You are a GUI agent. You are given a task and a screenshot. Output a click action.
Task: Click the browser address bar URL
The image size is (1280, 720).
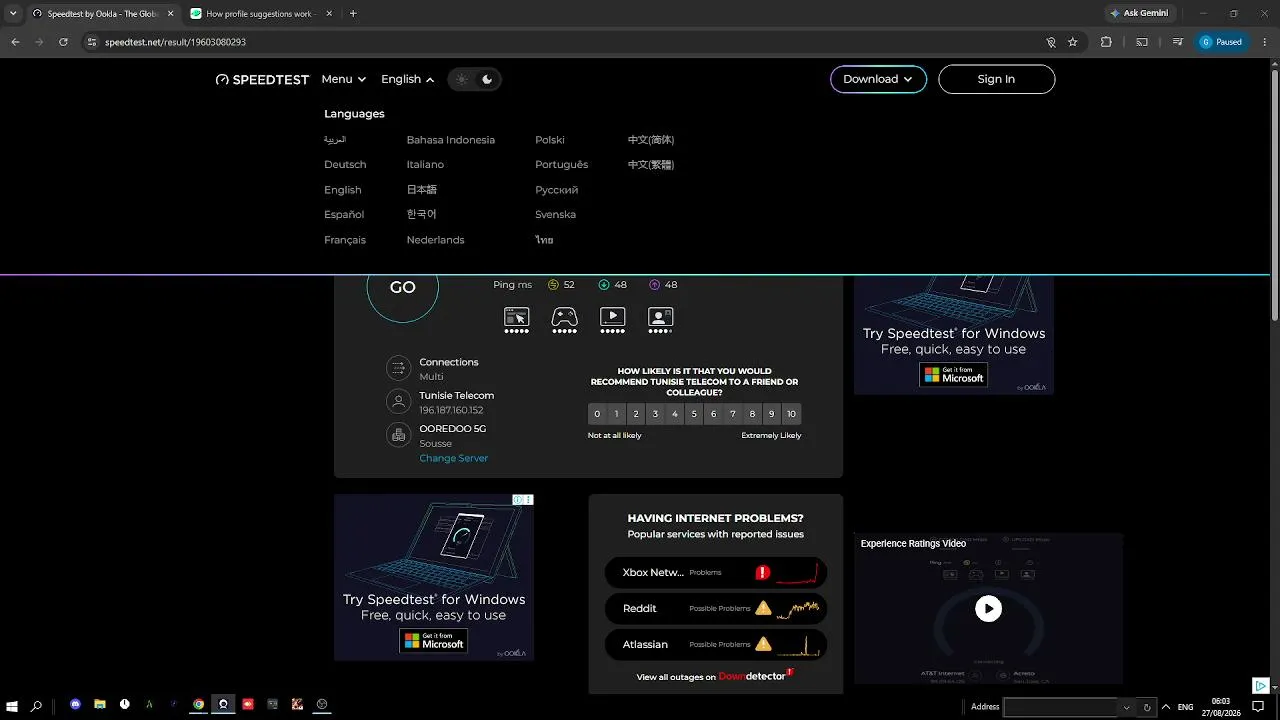(175, 42)
